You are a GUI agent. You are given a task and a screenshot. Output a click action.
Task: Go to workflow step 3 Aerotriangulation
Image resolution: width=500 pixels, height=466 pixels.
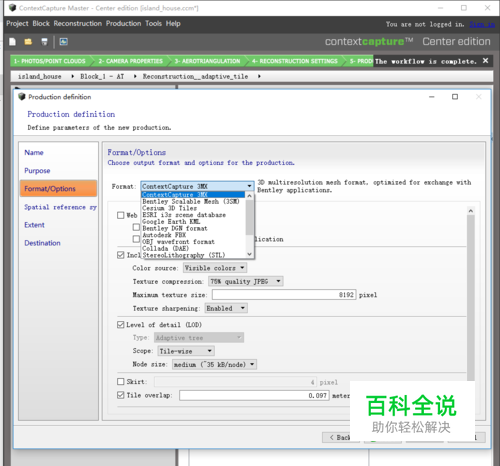pyautogui.click(x=207, y=61)
